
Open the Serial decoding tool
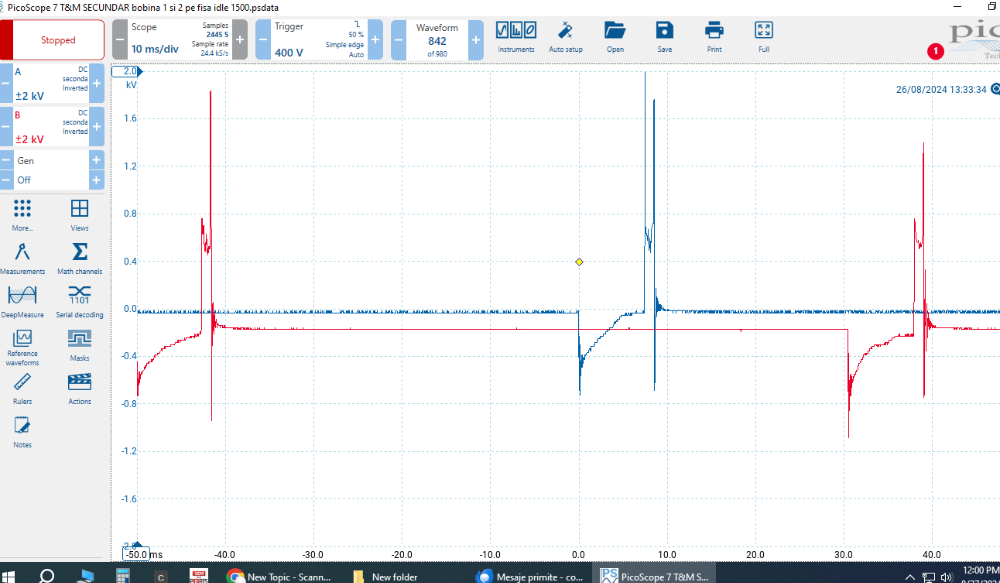80,300
